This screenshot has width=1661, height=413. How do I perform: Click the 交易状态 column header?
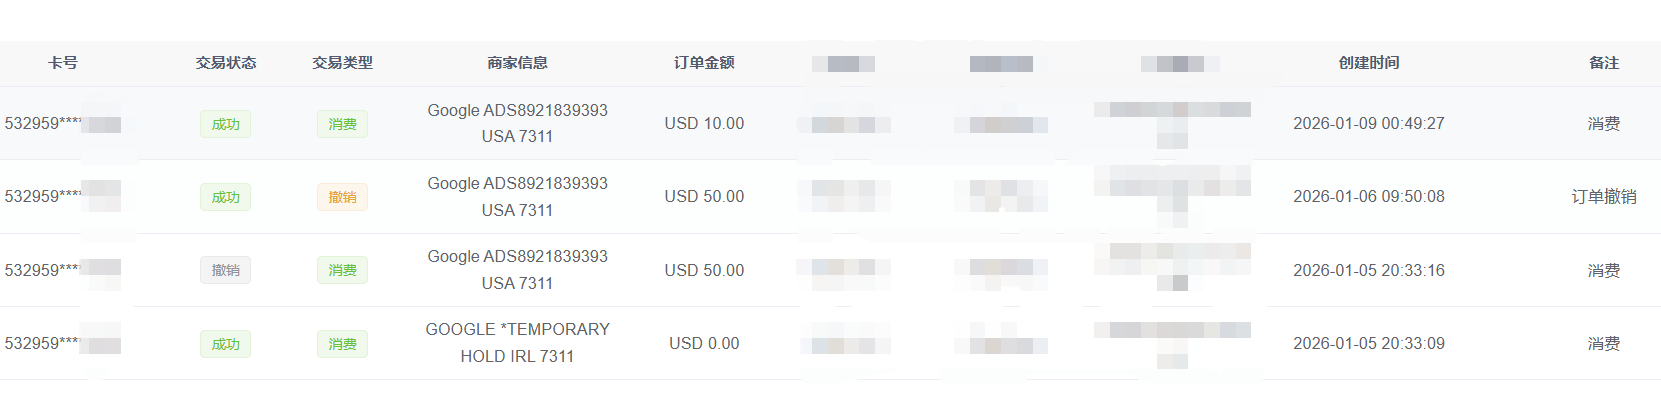pyautogui.click(x=226, y=63)
